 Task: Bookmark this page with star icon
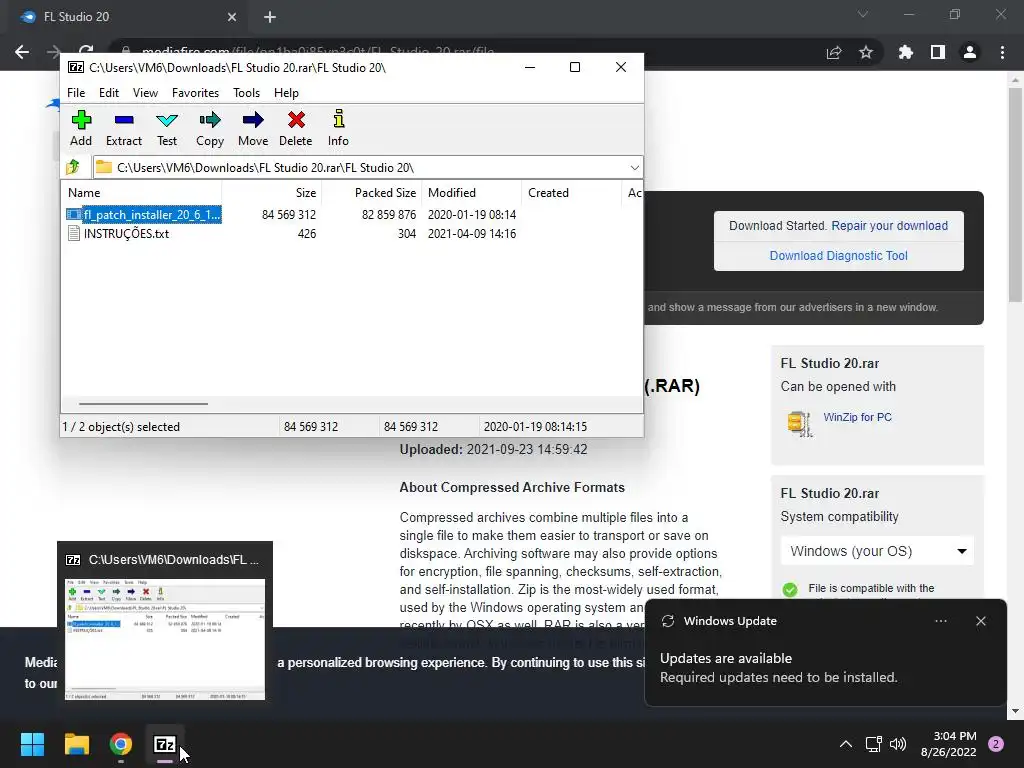(x=866, y=52)
